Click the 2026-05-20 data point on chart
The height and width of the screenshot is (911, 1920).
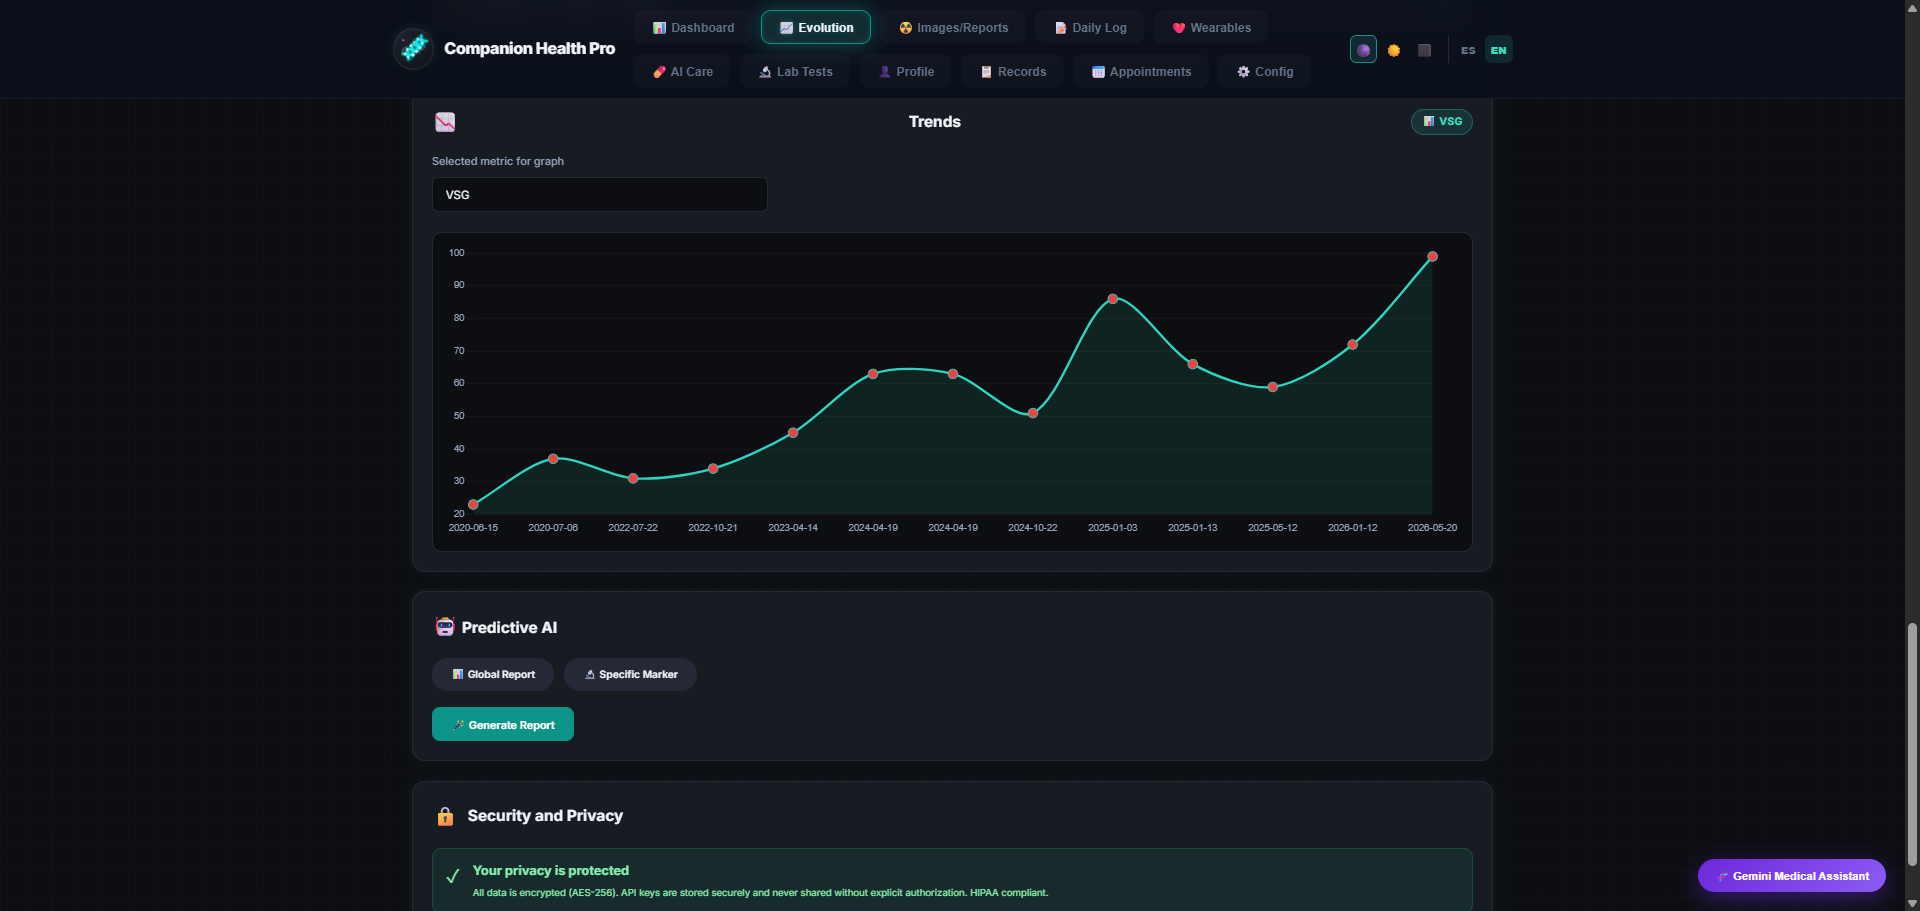click(1432, 257)
